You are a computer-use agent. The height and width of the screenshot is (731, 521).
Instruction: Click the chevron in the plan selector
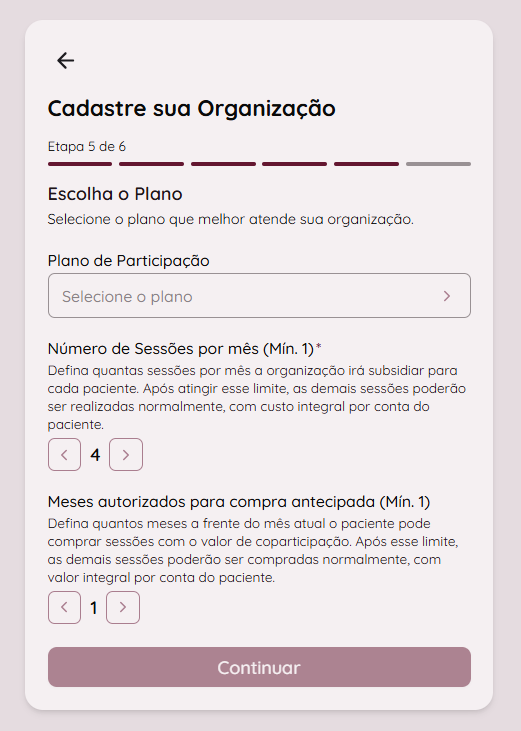(447, 296)
